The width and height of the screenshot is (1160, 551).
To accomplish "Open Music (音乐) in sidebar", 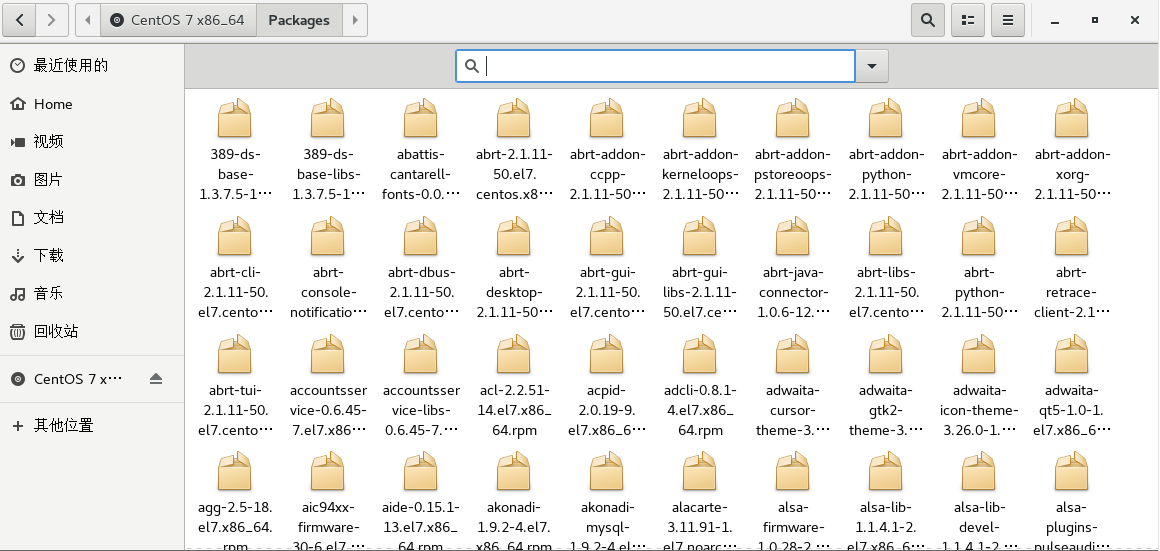I will point(92,293).
